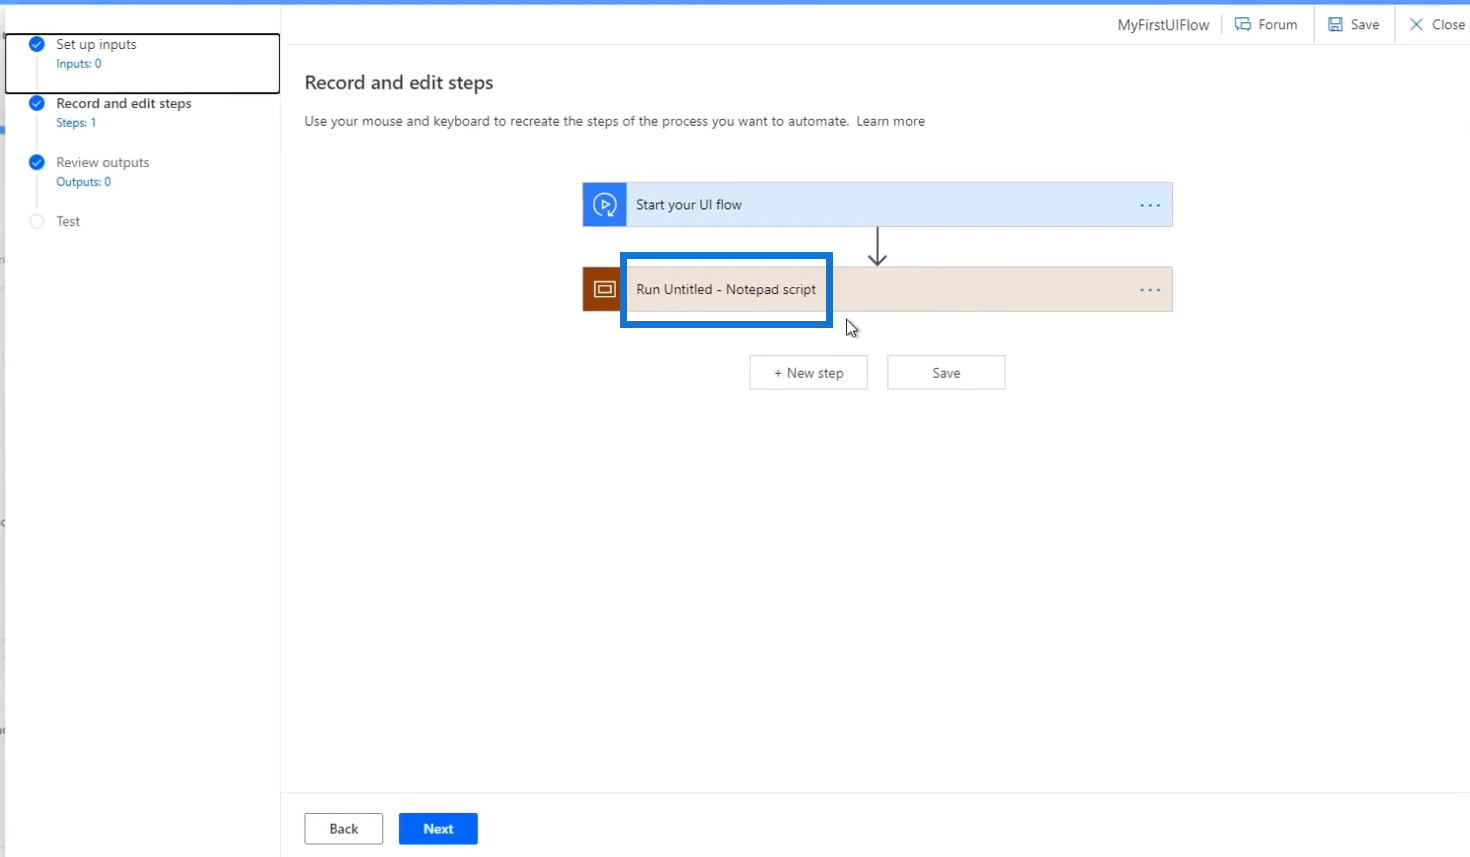
Task: Select the empty Test step circle
Action: (x=37, y=221)
